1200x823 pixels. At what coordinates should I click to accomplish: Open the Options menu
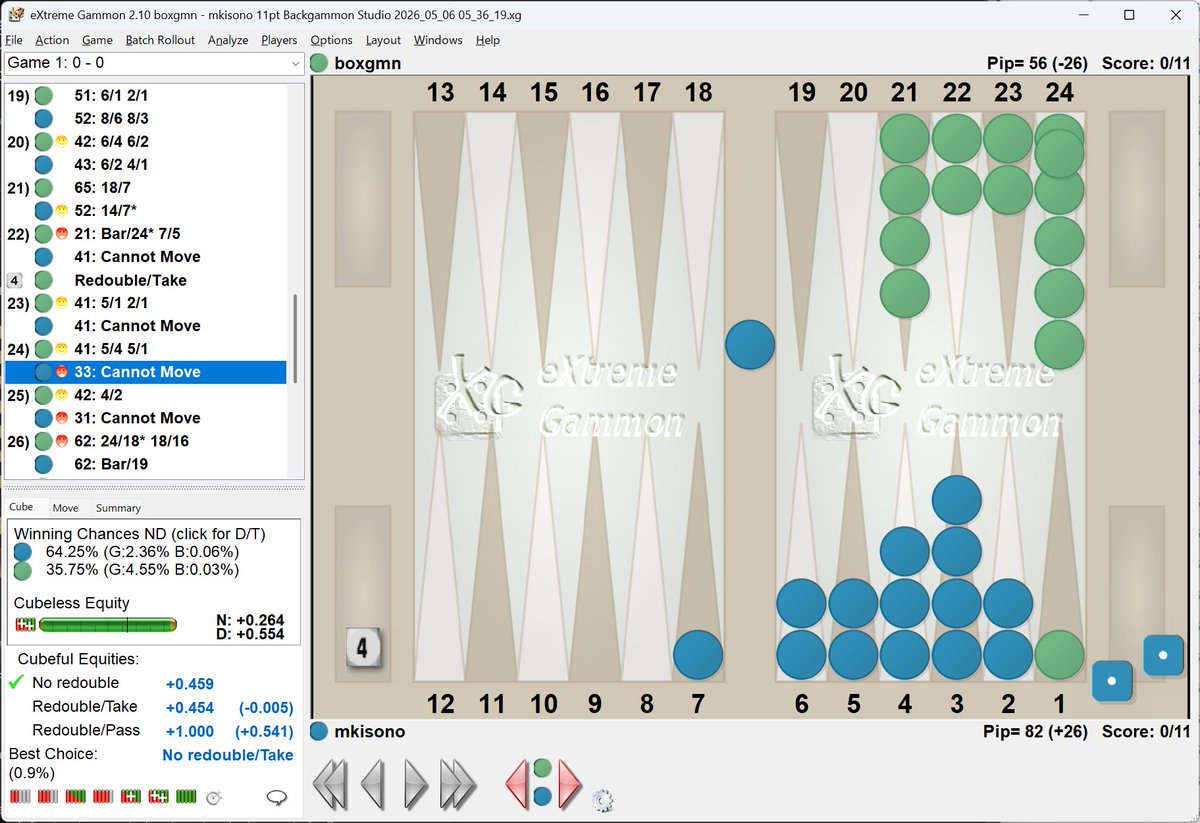(x=331, y=40)
